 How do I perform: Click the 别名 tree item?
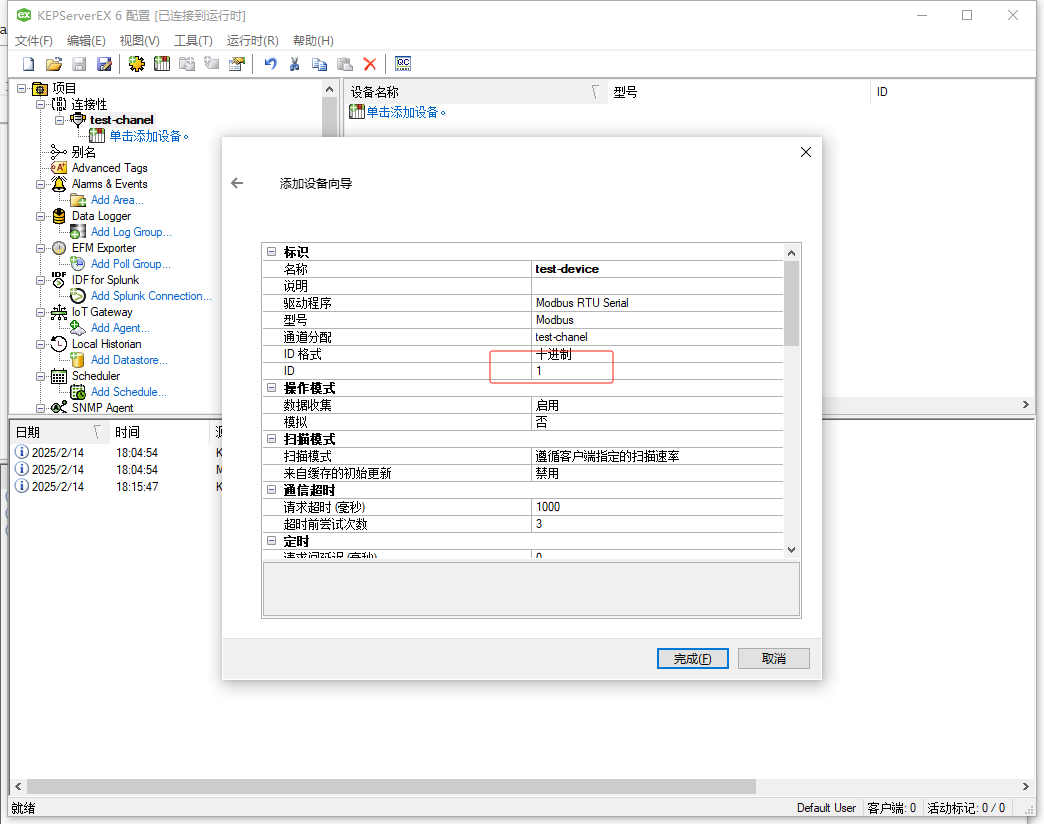coord(84,152)
